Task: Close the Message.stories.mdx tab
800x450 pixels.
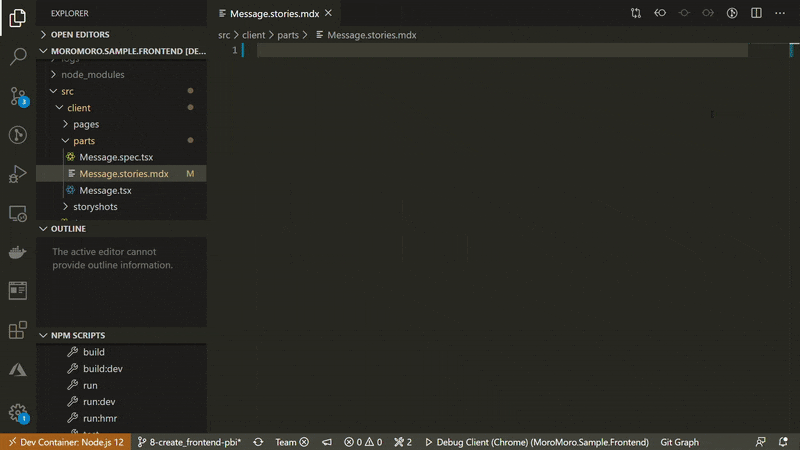Action: pyautogui.click(x=329, y=13)
